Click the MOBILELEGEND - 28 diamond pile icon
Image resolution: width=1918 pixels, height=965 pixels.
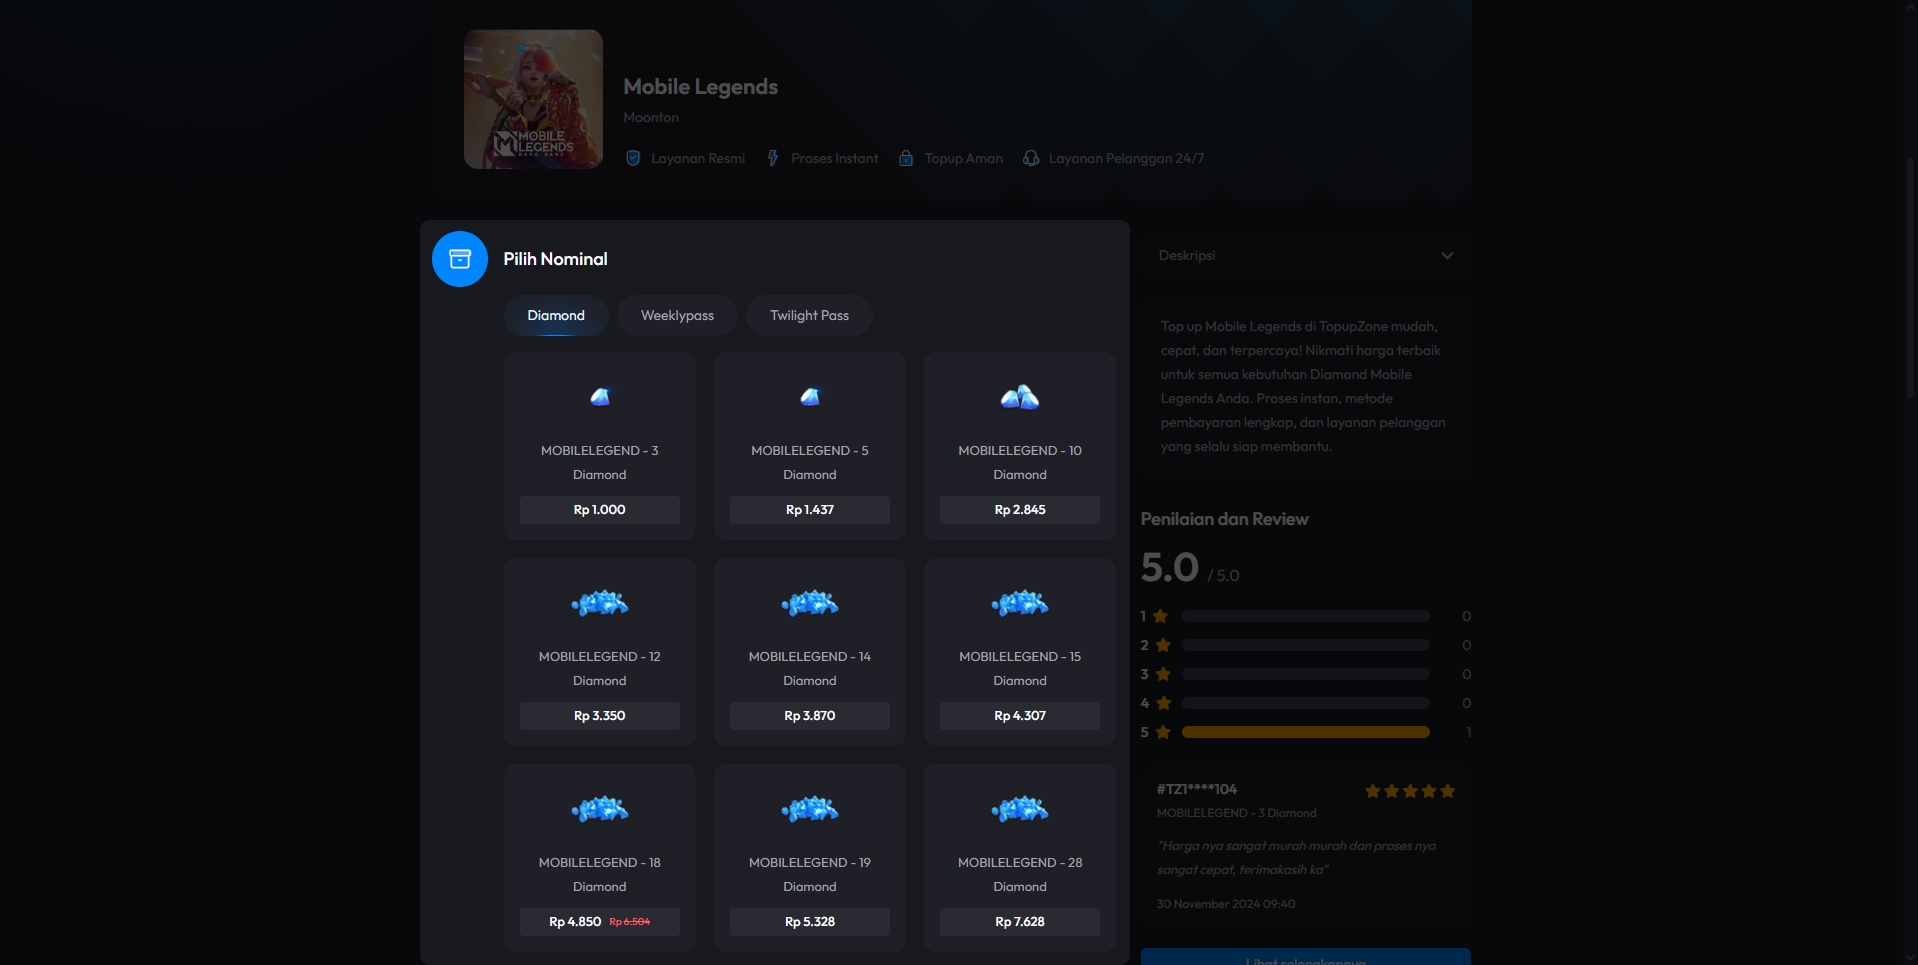(1020, 809)
